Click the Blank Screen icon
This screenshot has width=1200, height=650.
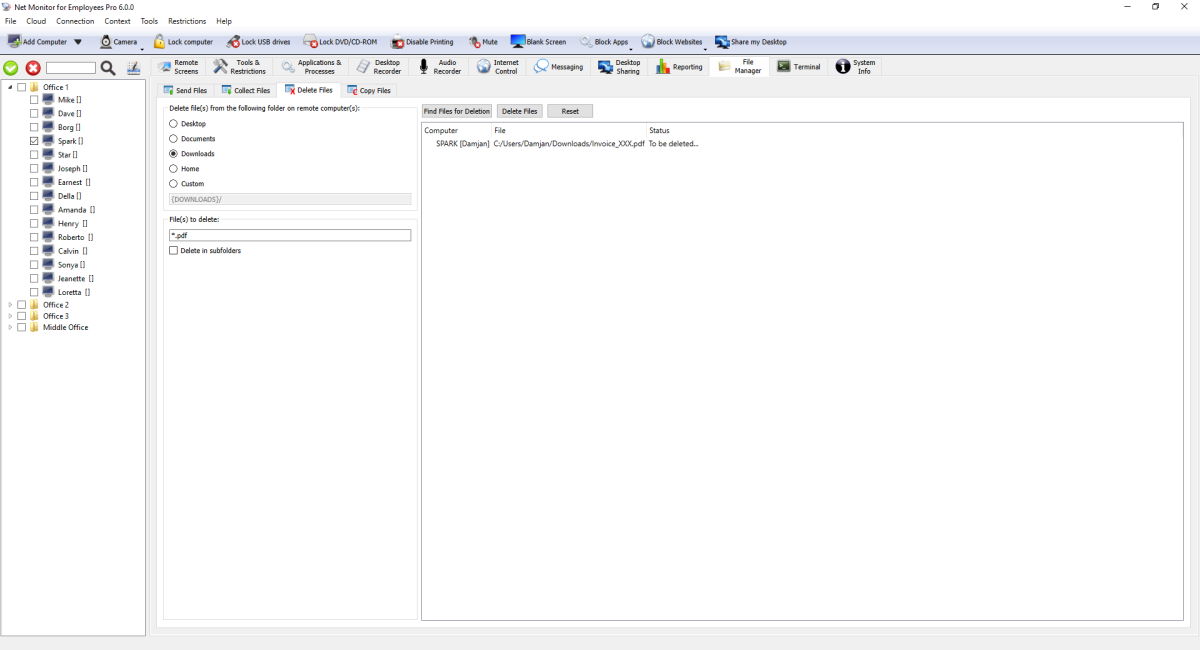pos(518,42)
